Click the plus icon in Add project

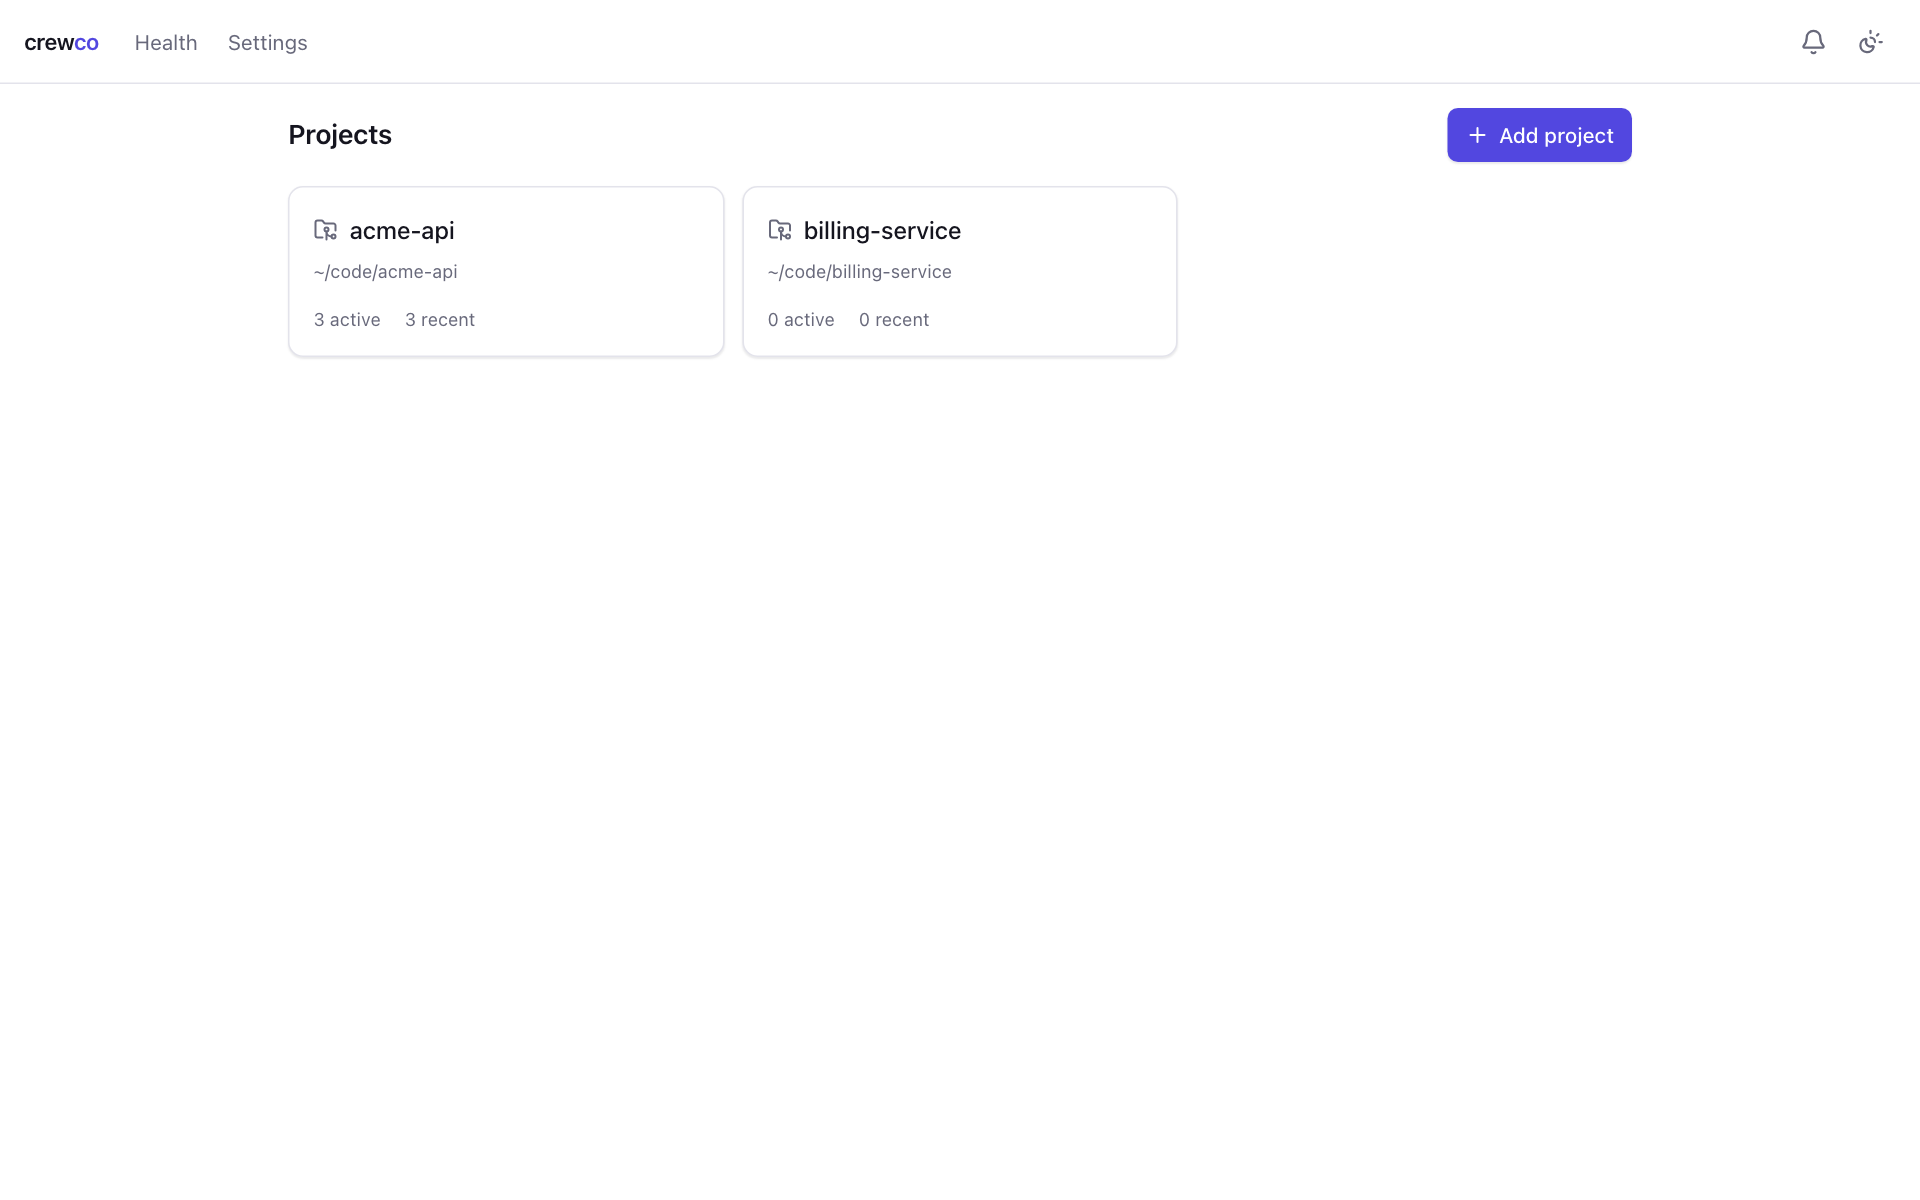tap(1477, 135)
